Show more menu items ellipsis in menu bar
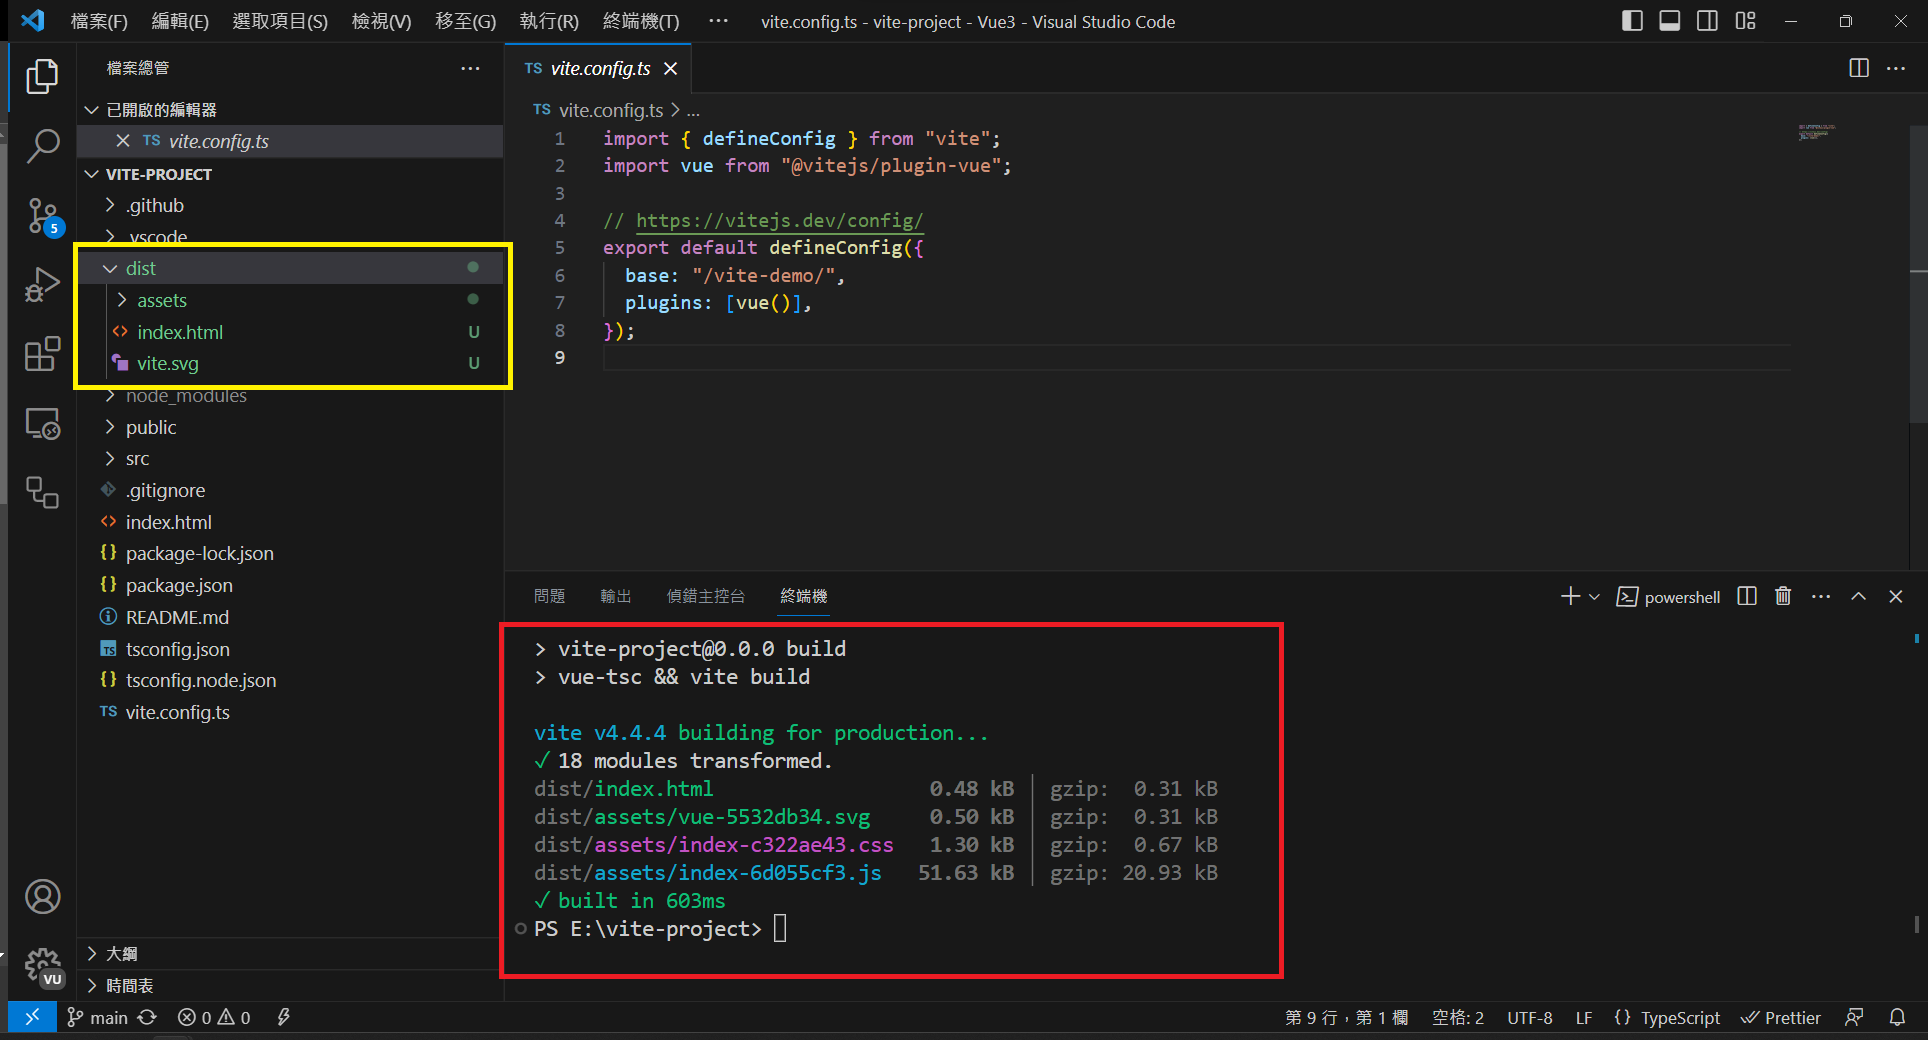 tap(718, 21)
